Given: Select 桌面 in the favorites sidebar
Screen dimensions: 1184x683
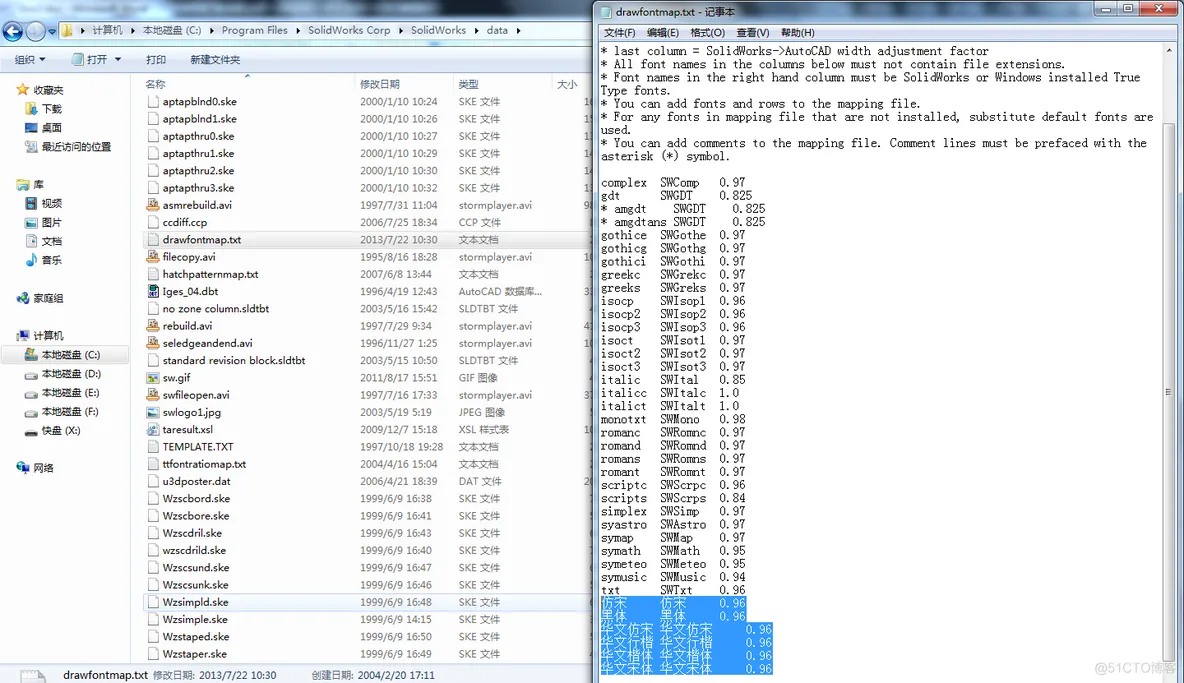Looking at the screenshot, I should point(51,128).
